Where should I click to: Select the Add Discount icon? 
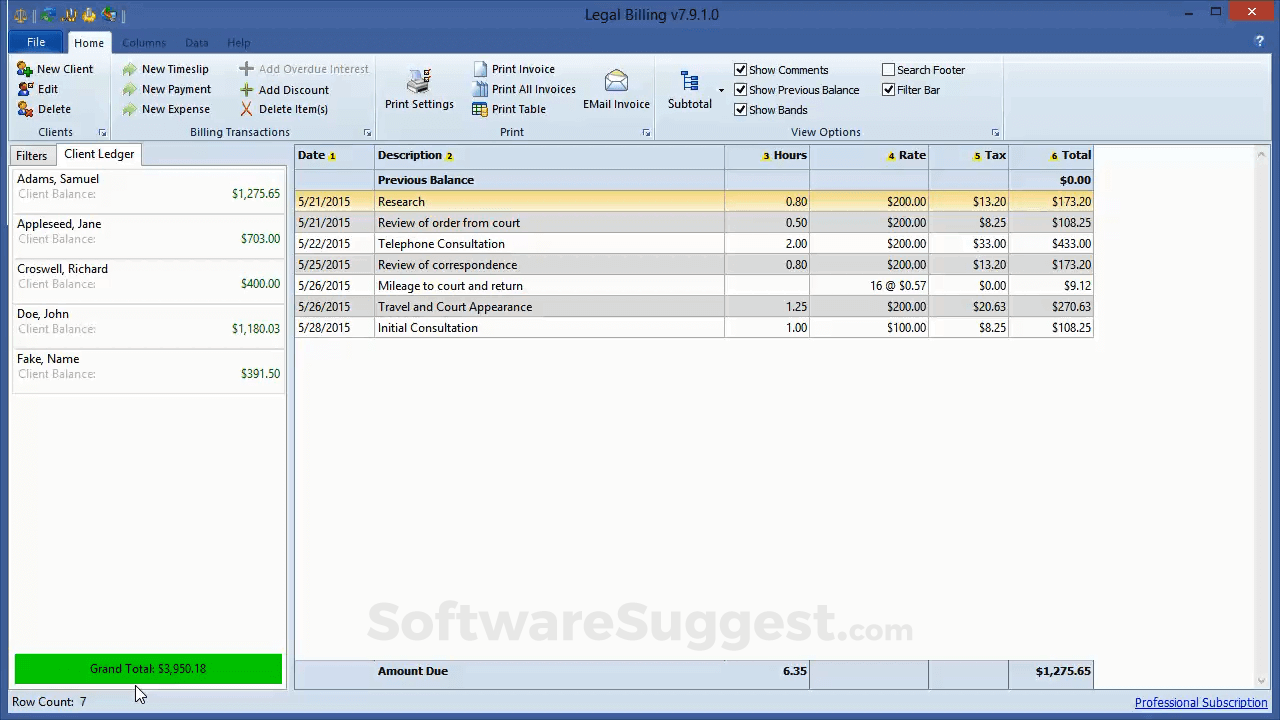click(x=246, y=89)
